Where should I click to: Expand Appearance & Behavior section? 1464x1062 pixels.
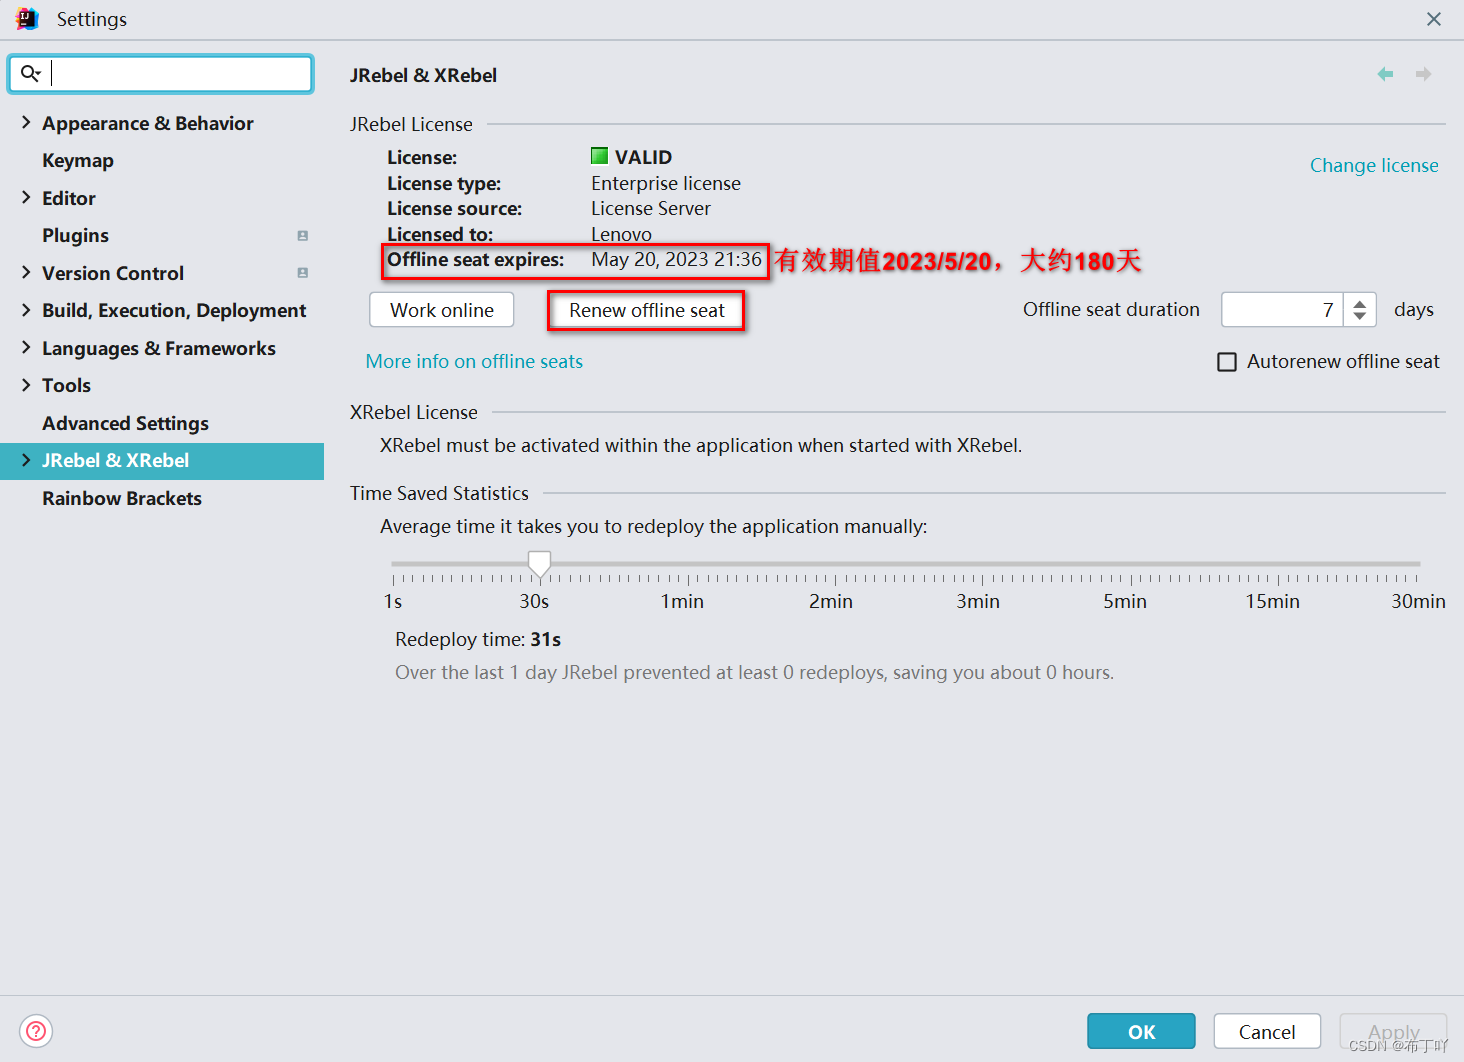(26, 123)
